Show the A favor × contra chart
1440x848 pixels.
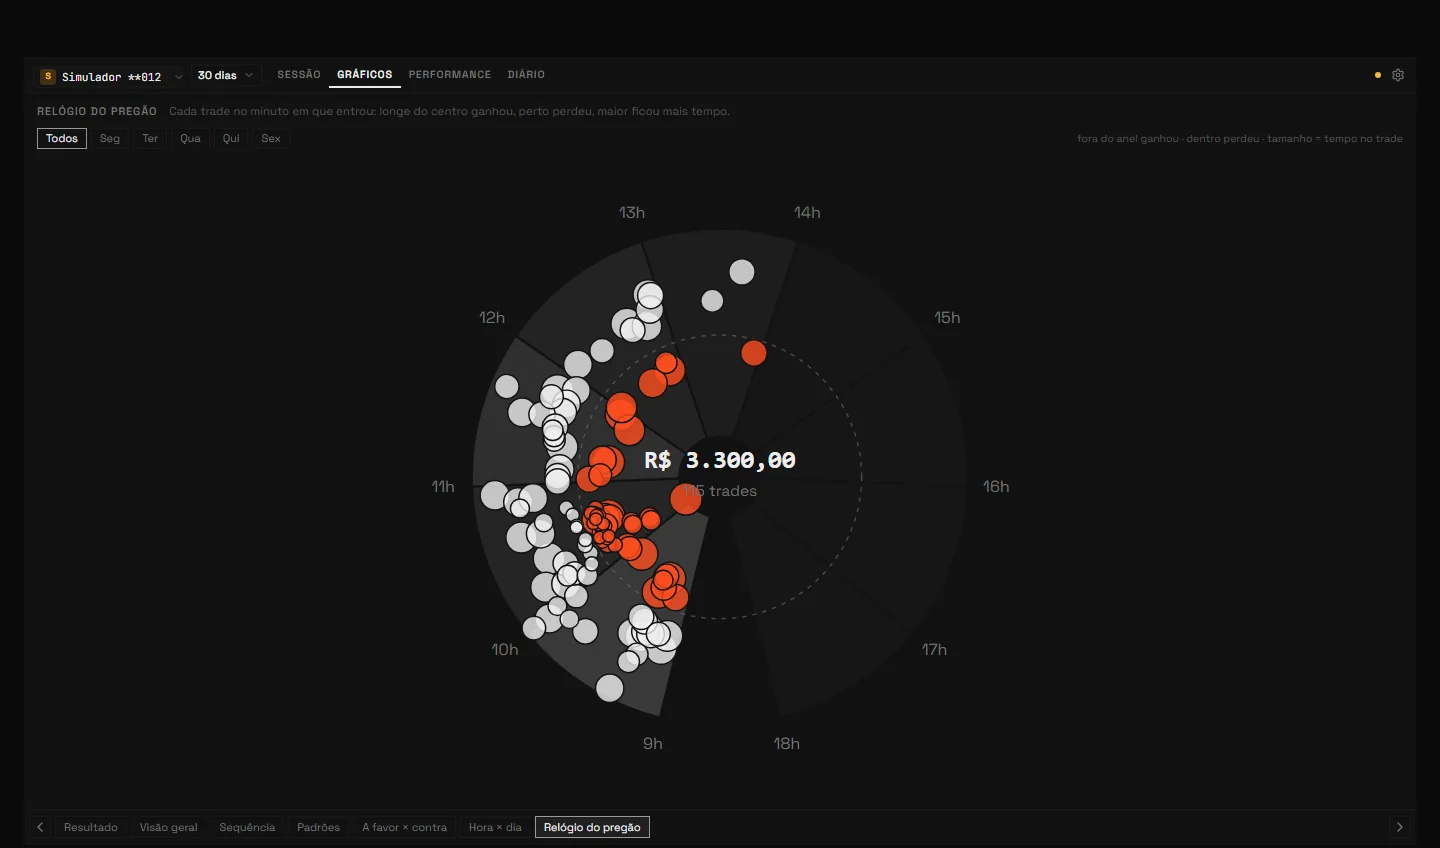[x=405, y=827]
